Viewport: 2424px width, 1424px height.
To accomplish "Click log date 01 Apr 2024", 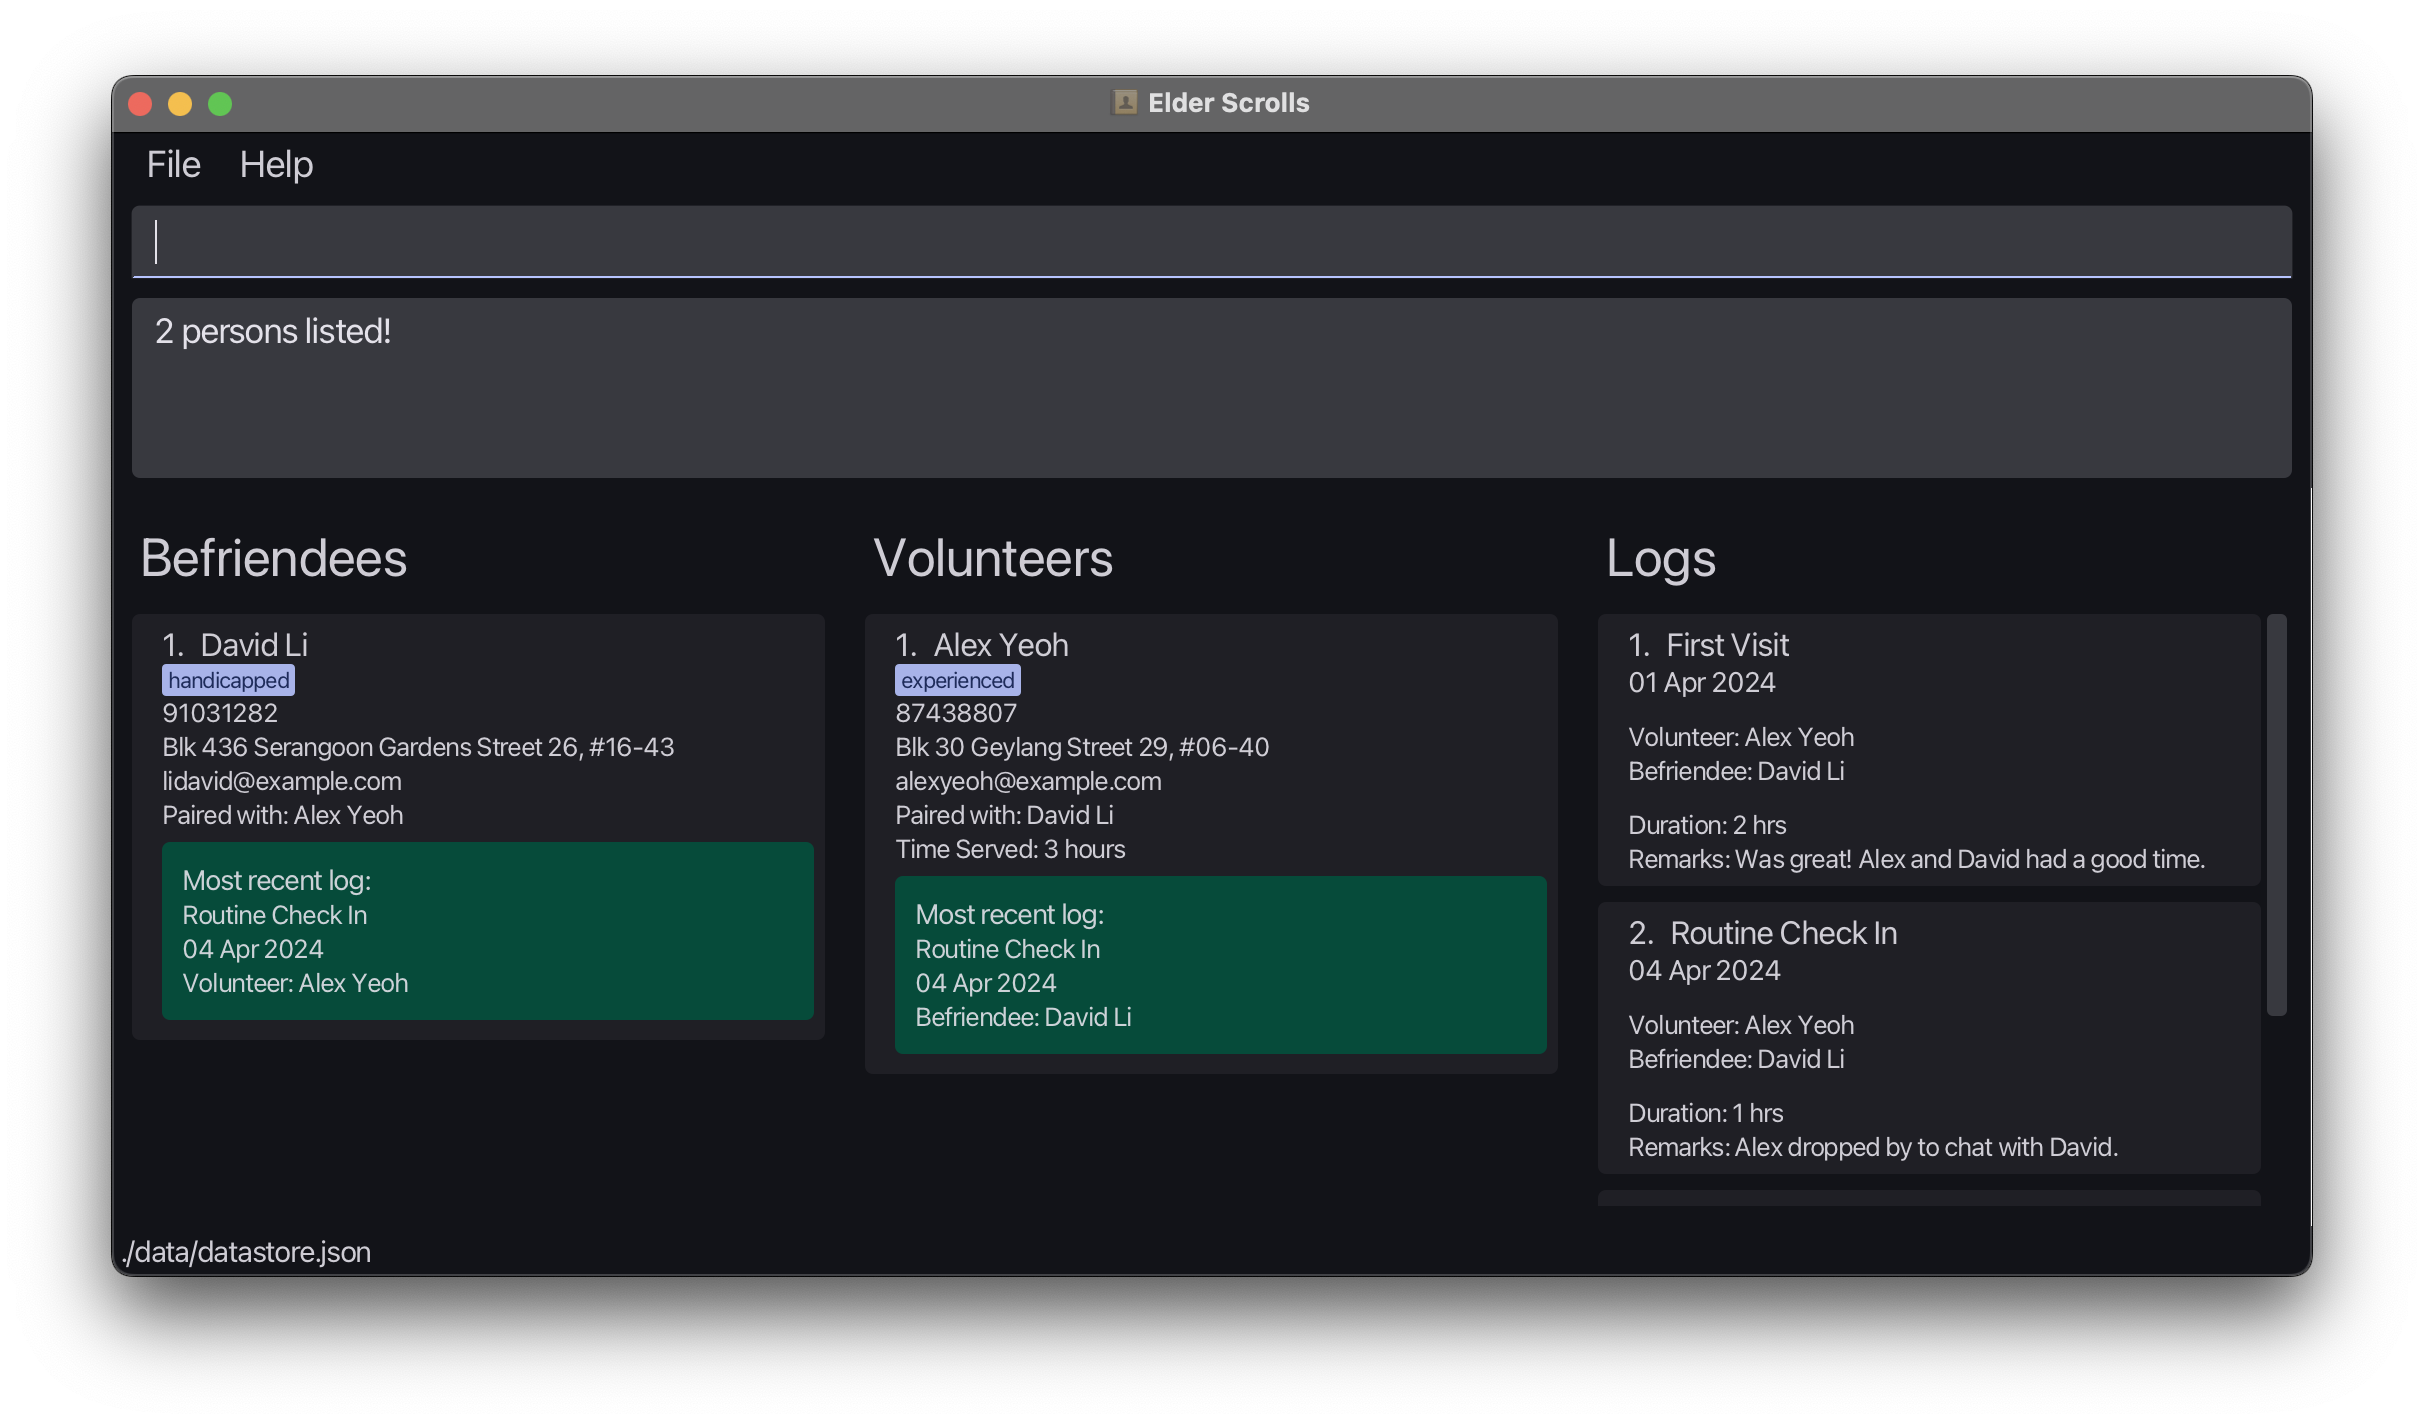I will (x=1702, y=682).
